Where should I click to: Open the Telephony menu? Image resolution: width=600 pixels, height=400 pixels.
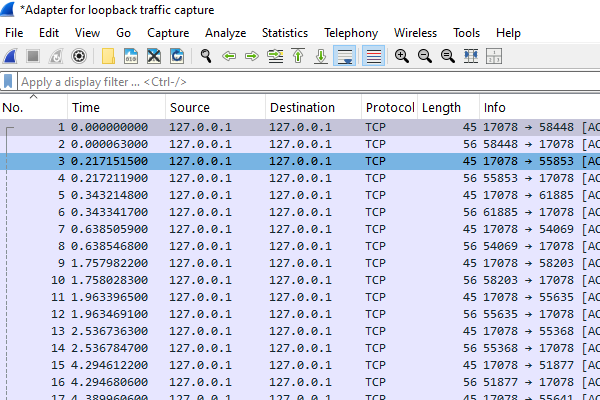pyautogui.click(x=351, y=33)
